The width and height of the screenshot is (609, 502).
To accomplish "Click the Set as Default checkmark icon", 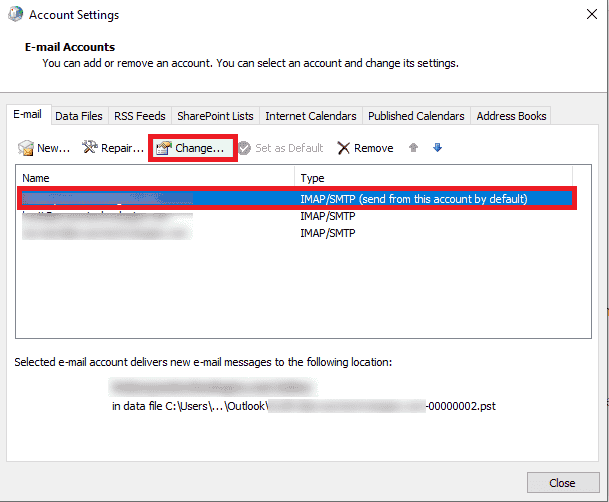I will (244, 148).
